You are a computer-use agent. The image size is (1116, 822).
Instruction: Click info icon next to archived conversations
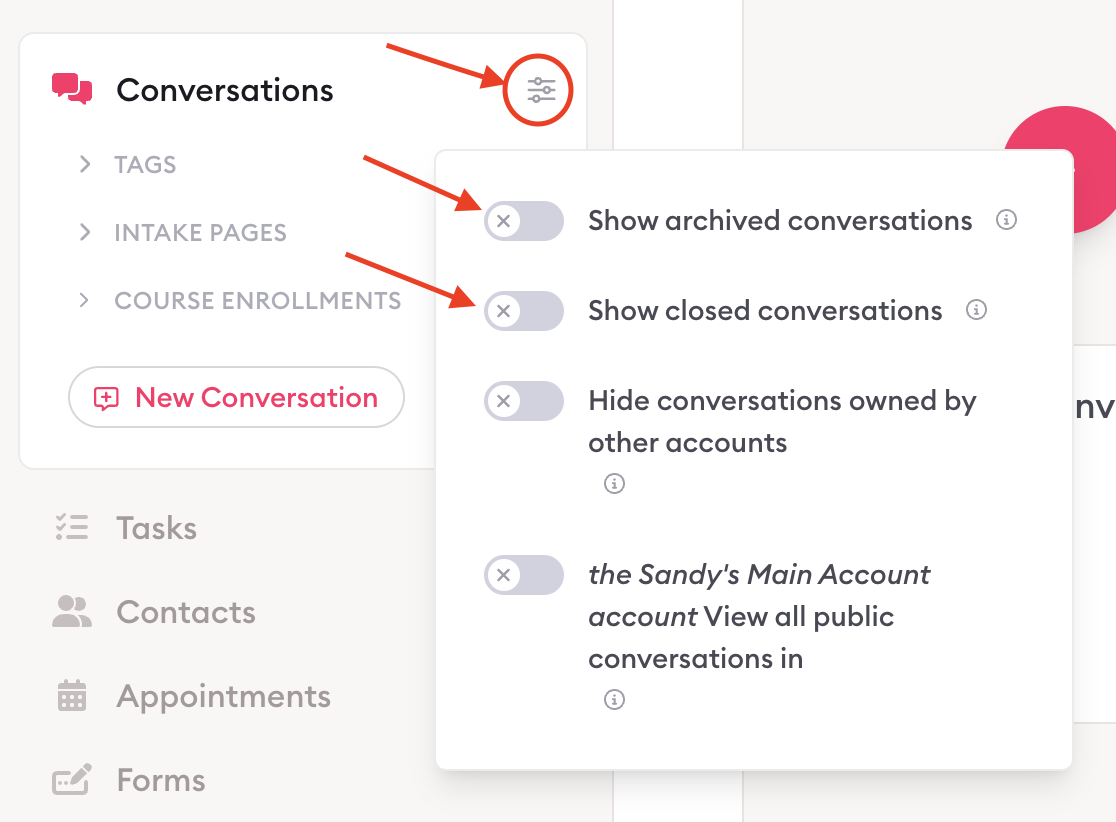tap(1007, 220)
